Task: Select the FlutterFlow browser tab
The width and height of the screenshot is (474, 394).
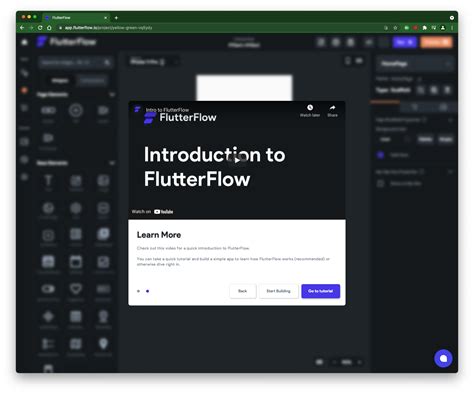Action: [75, 18]
